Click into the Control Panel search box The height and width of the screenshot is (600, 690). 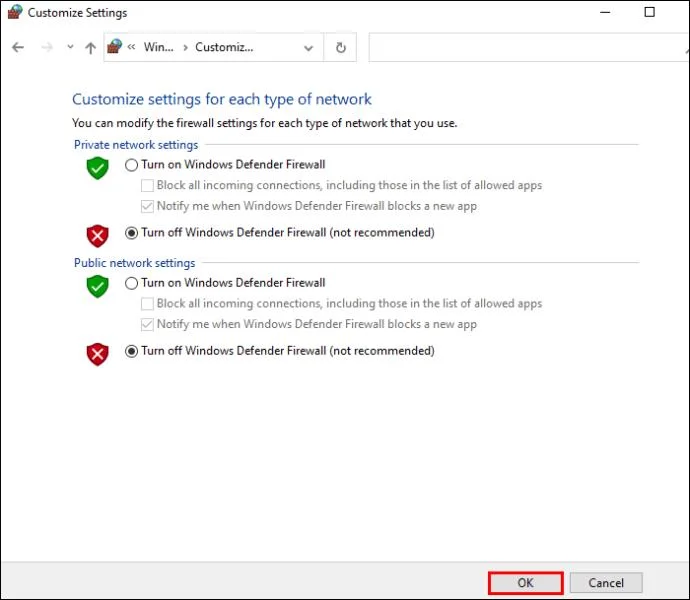pos(529,47)
